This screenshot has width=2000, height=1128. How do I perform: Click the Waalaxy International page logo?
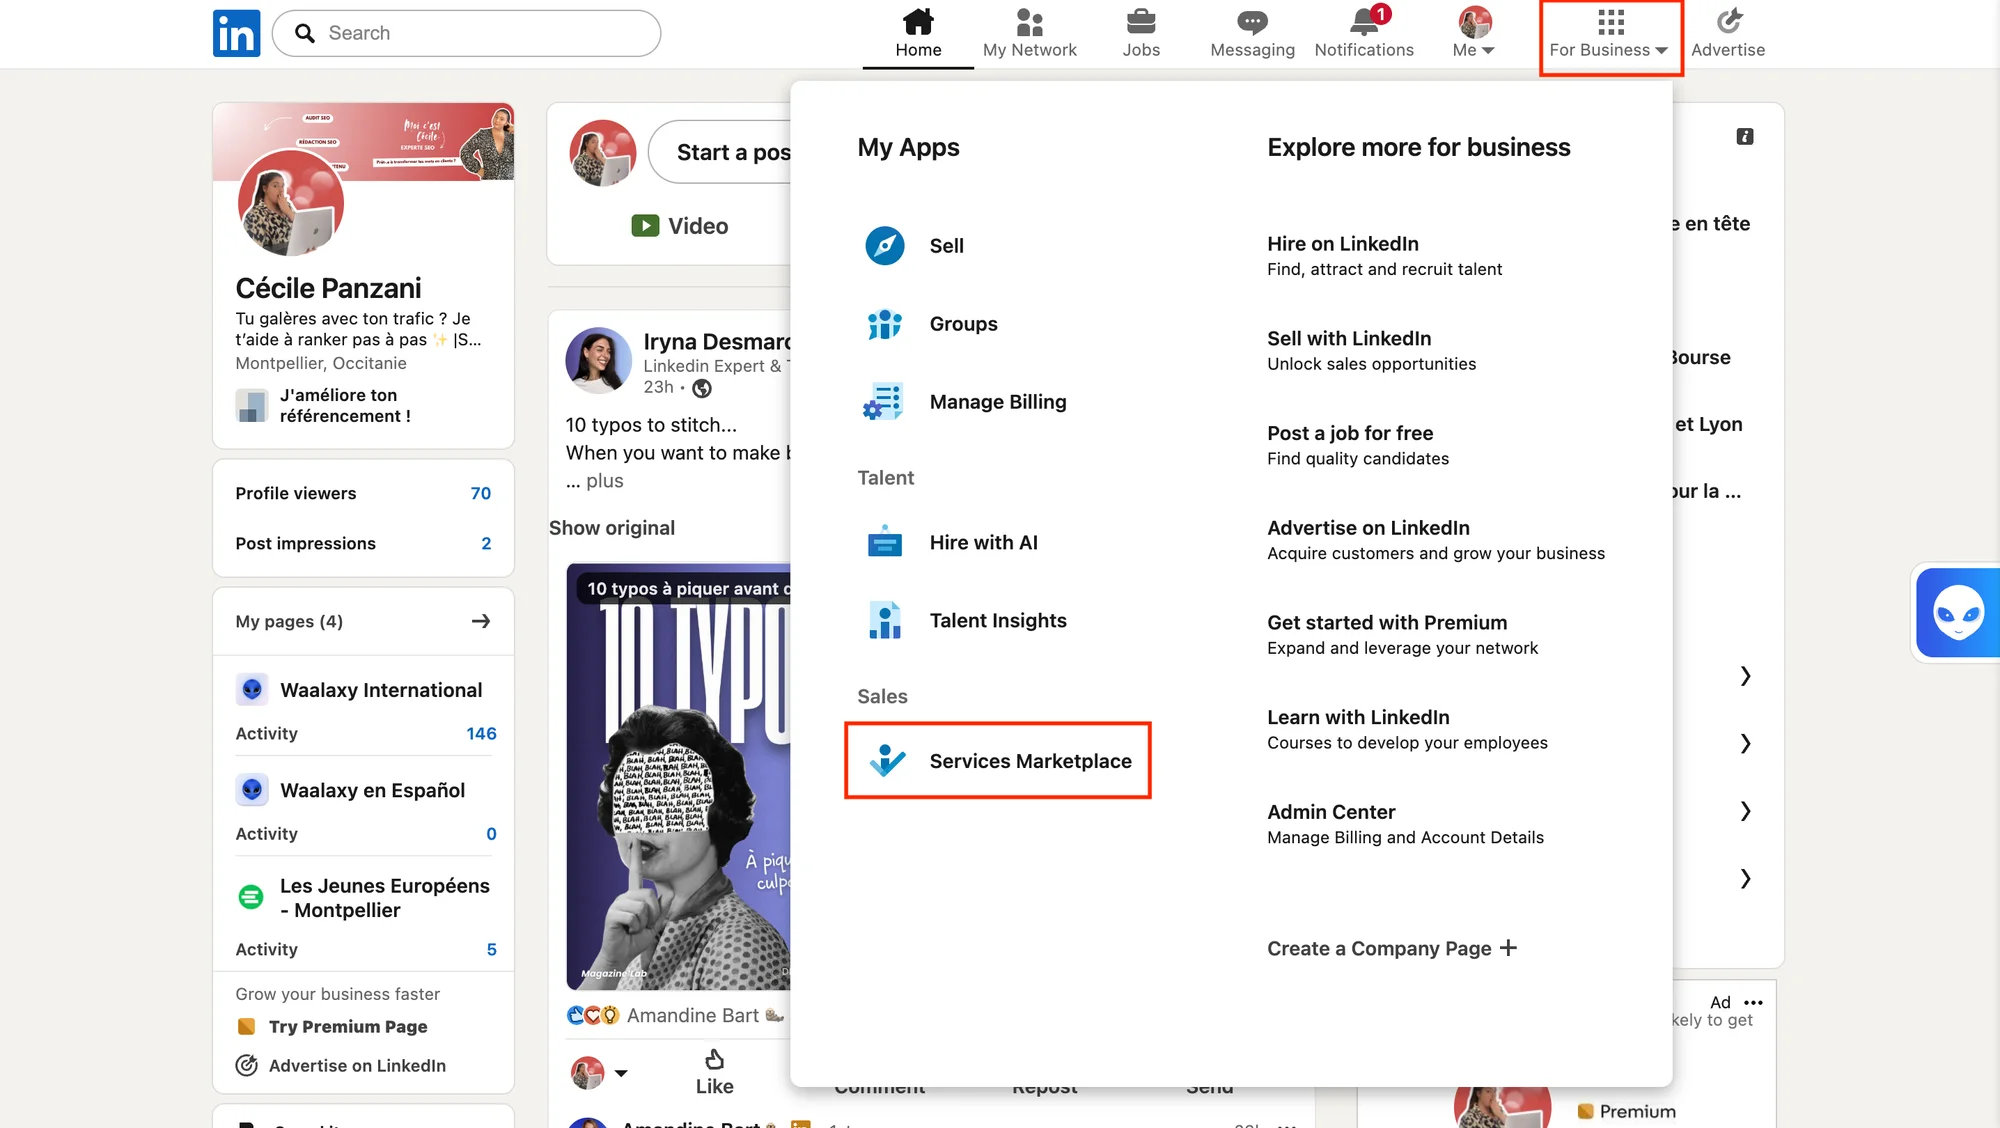coord(252,690)
